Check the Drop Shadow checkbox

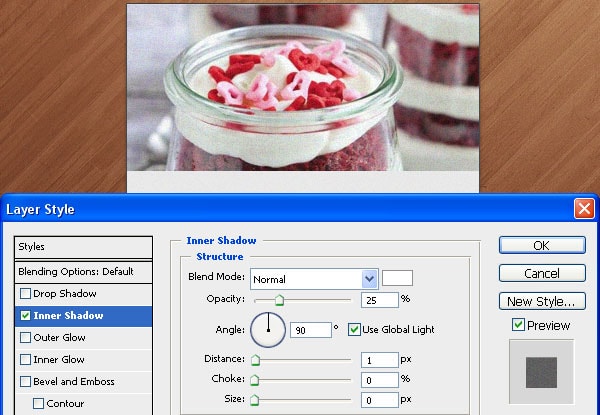coord(25,294)
